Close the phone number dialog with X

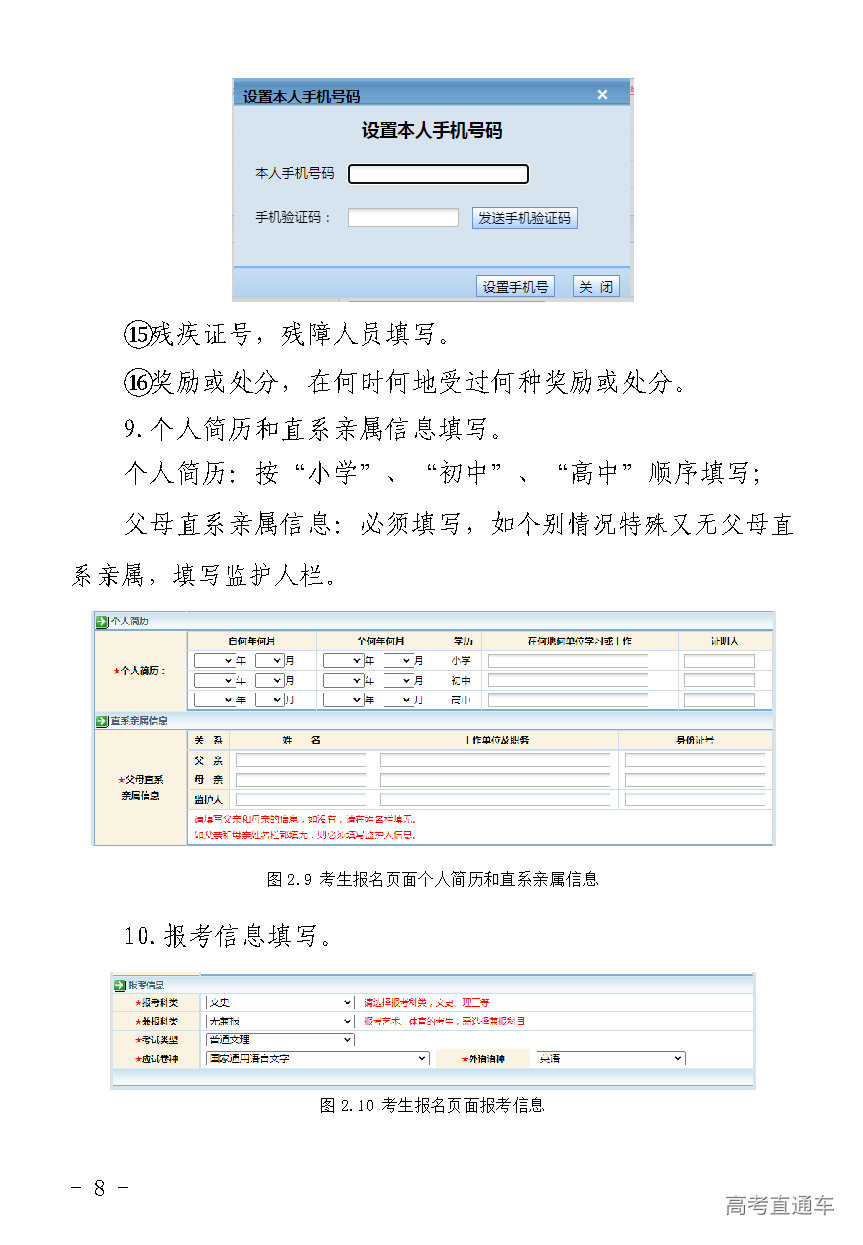(x=602, y=95)
